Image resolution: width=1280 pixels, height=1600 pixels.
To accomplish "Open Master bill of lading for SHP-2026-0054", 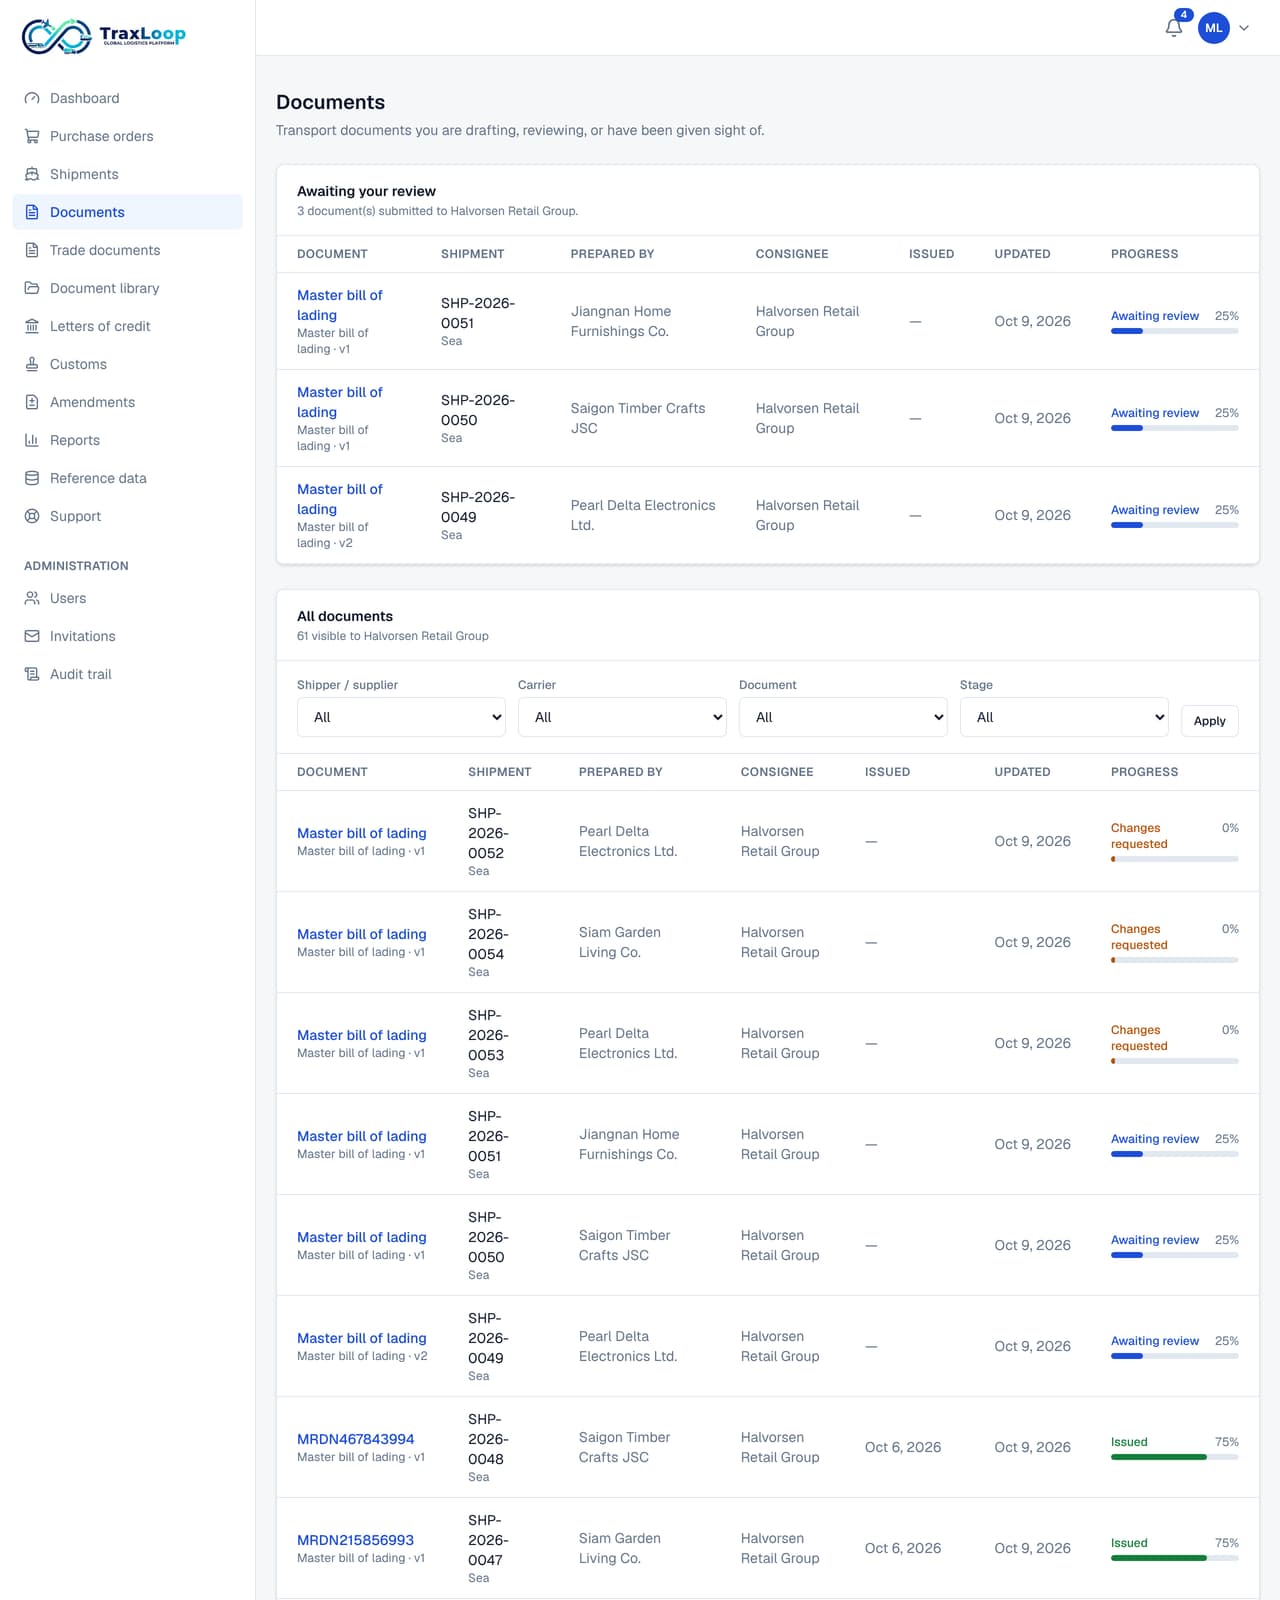I will coord(362,934).
